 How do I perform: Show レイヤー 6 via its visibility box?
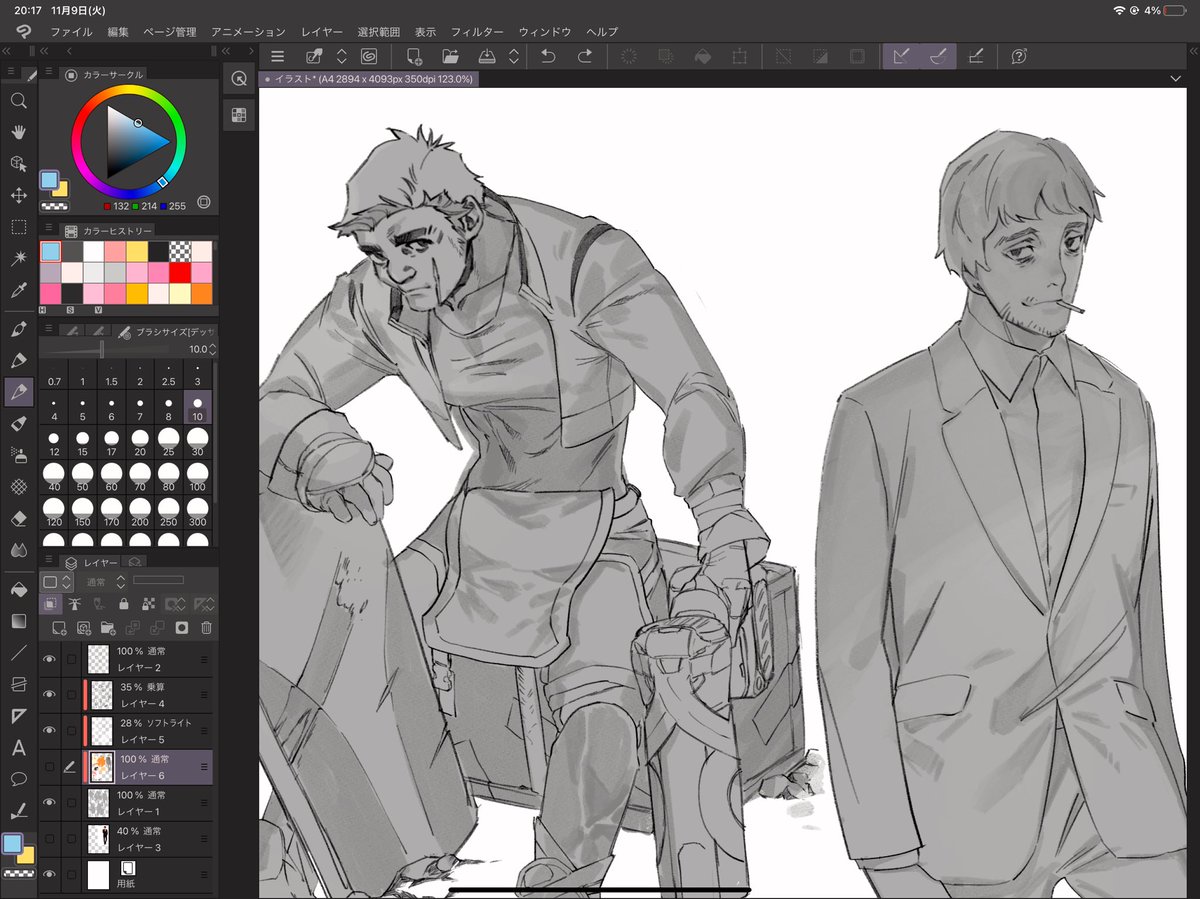49,767
